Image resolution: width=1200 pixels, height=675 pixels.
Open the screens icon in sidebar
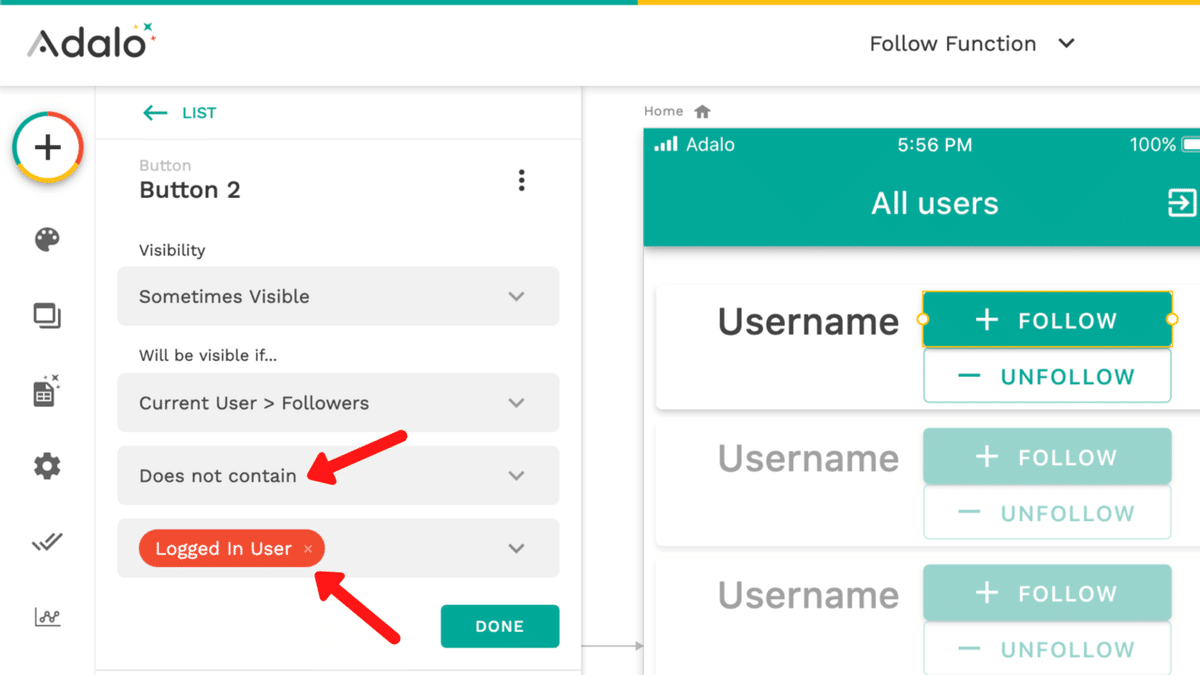(47, 317)
